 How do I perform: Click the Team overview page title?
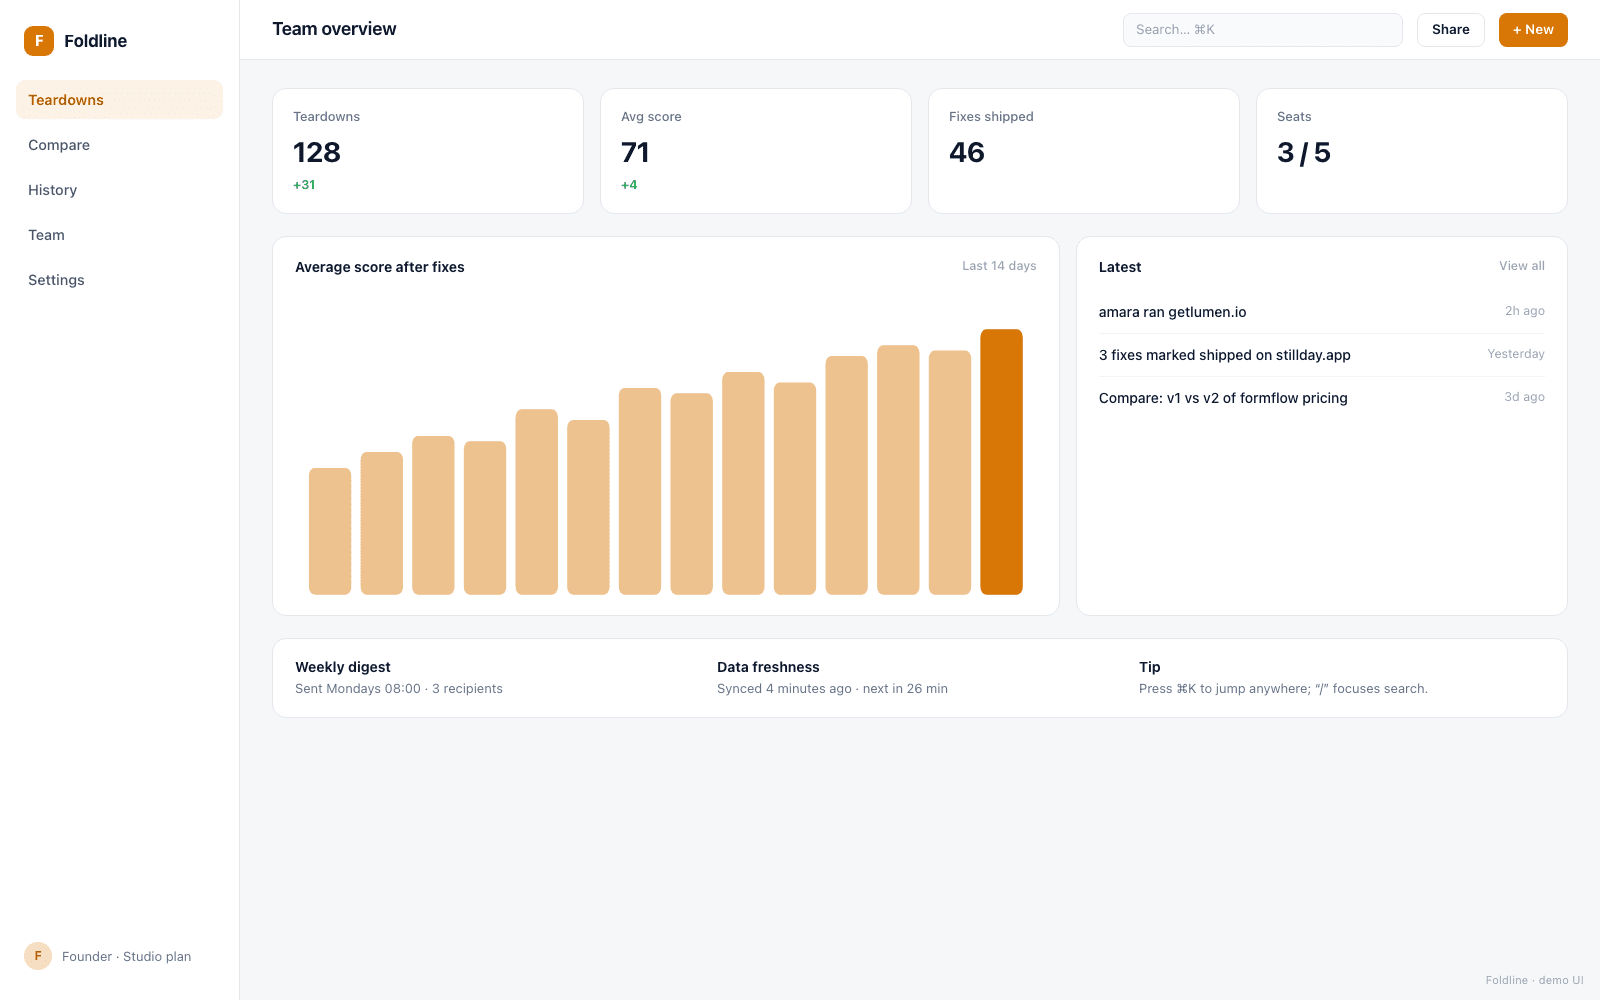[x=334, y=29]
